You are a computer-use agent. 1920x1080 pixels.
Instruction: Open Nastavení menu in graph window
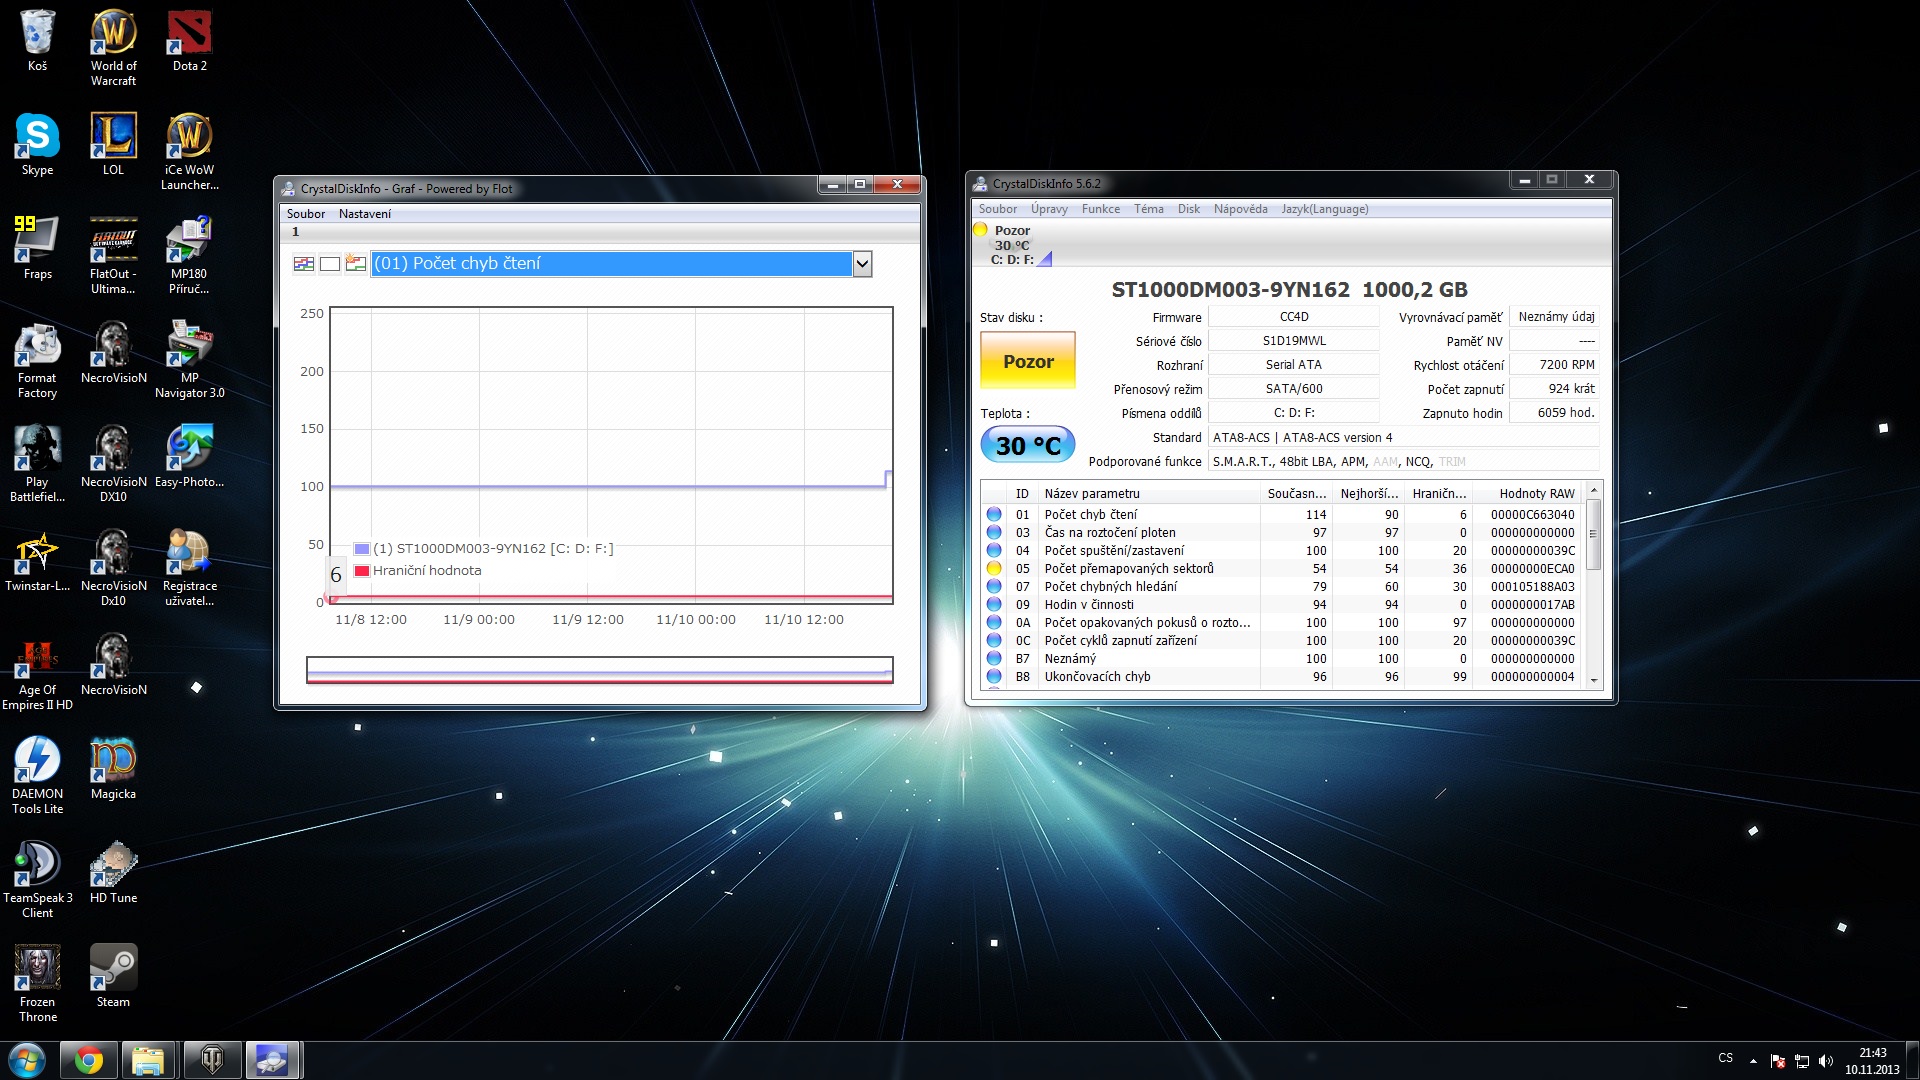pyautogui.click(x=364, y=214)
